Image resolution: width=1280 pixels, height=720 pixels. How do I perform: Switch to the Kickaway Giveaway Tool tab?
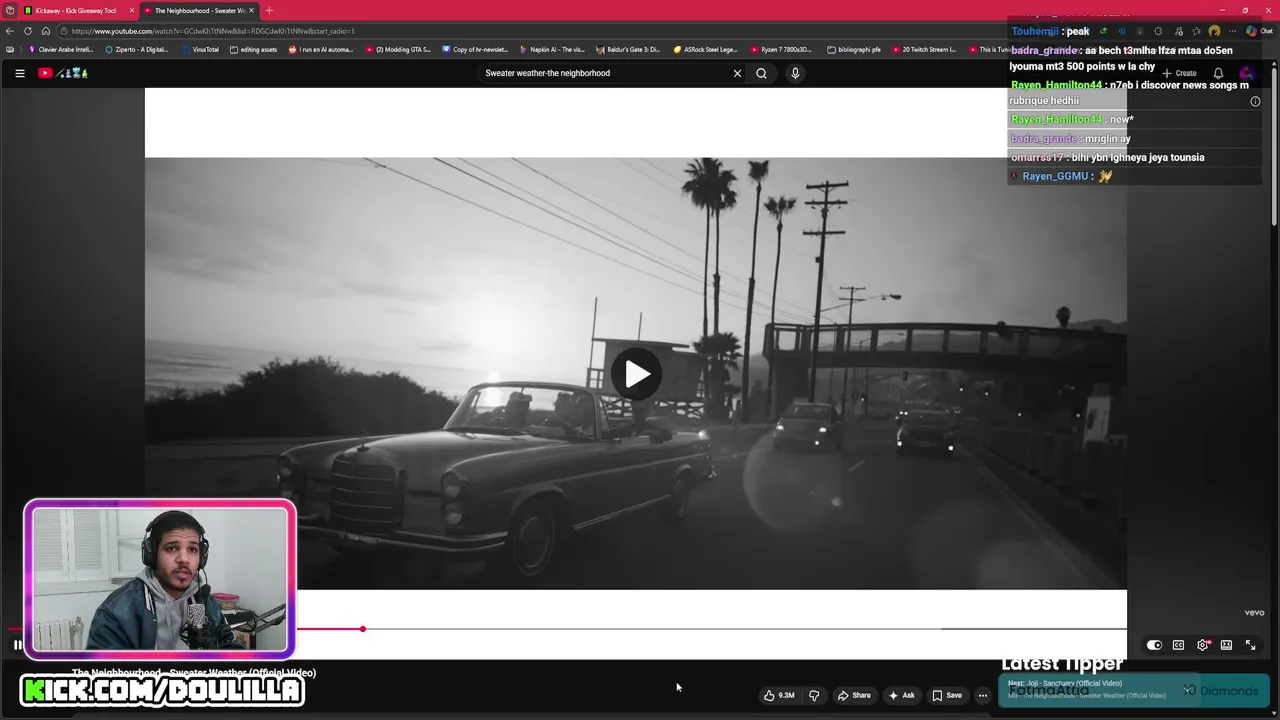tap(76, 10)
